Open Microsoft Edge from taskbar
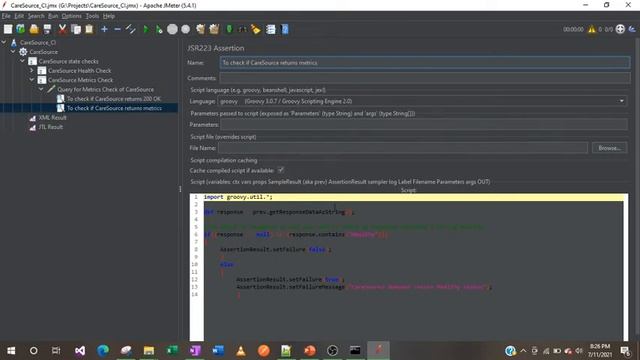The image size is (640, 360). point(103,350)
